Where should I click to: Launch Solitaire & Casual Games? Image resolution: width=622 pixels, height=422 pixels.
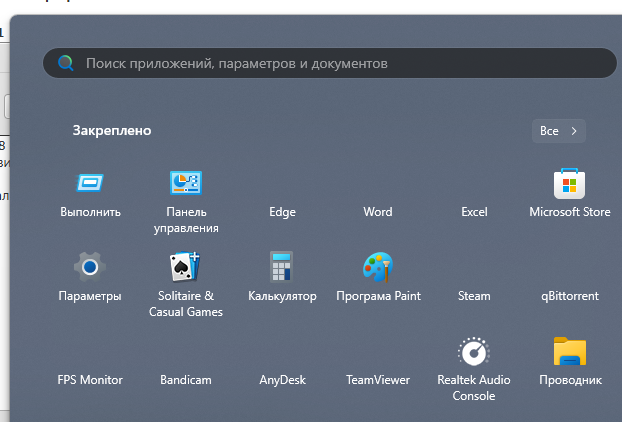pyautogui.click(x=185, y=267)
